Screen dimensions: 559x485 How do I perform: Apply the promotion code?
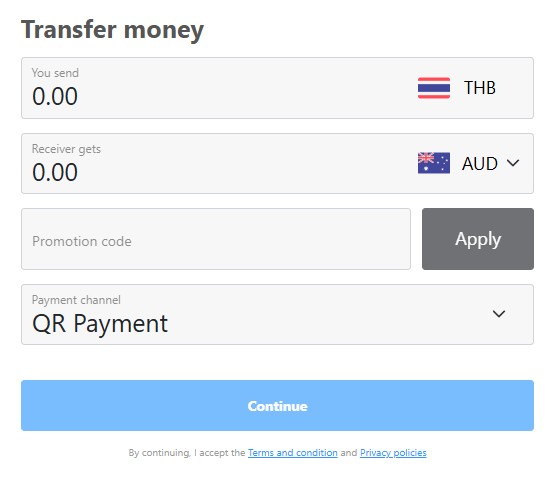click(478, 239)
